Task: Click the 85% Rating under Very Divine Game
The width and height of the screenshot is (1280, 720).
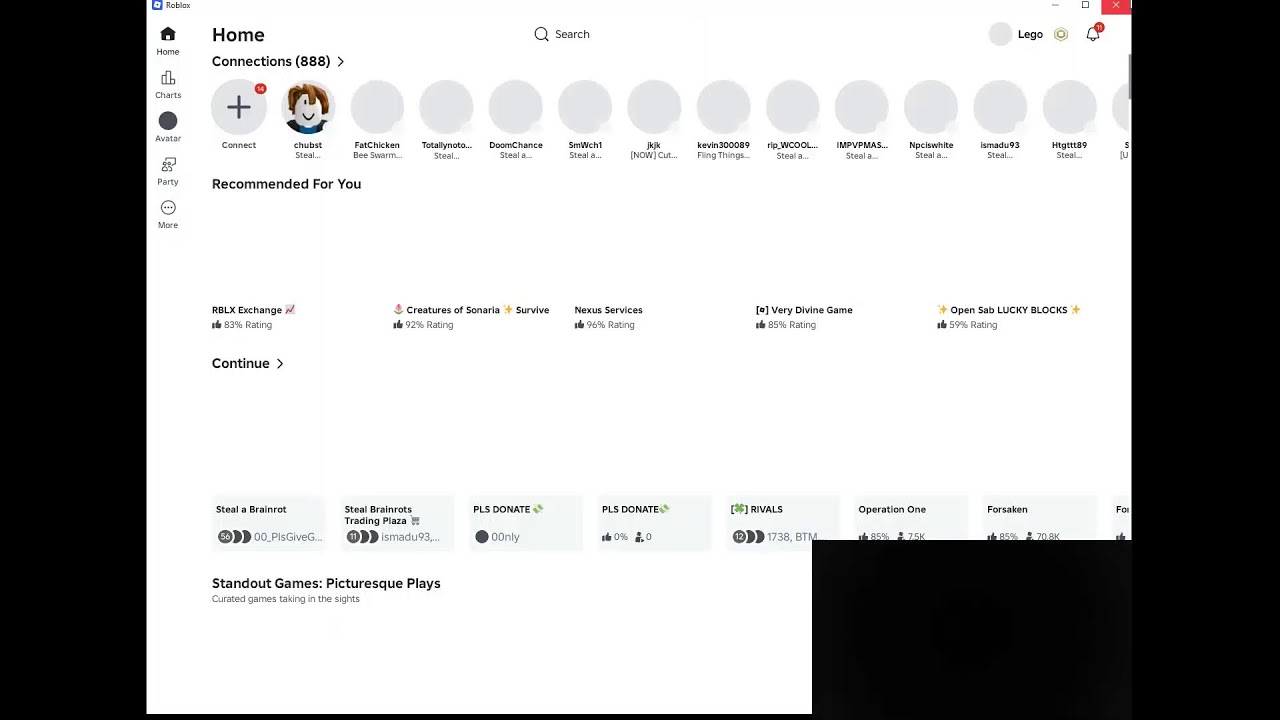Action: pyautogui.click(x=791, y=325)
